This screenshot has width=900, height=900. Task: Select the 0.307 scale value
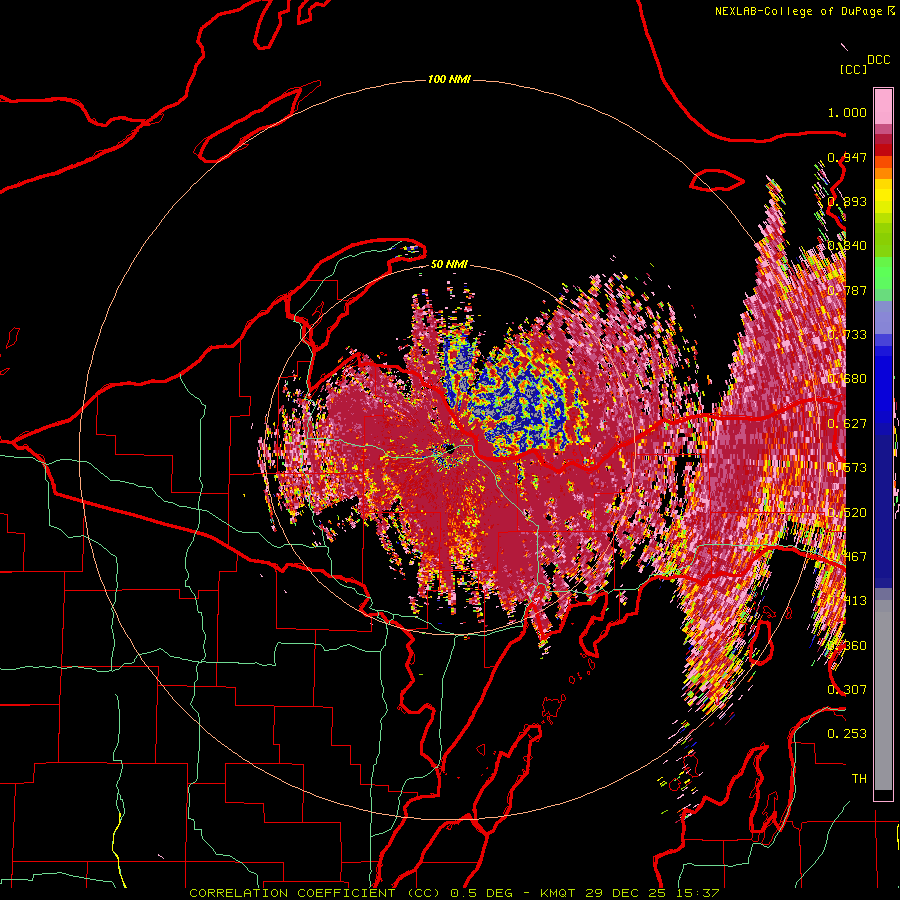coord(847,689)
